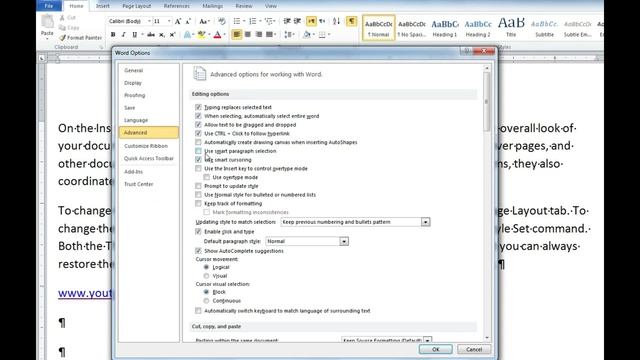Viewport: 640px width, 360px height.
Task: Toggle Show/Hide paragraph marks icon
Action: [351, 21]
